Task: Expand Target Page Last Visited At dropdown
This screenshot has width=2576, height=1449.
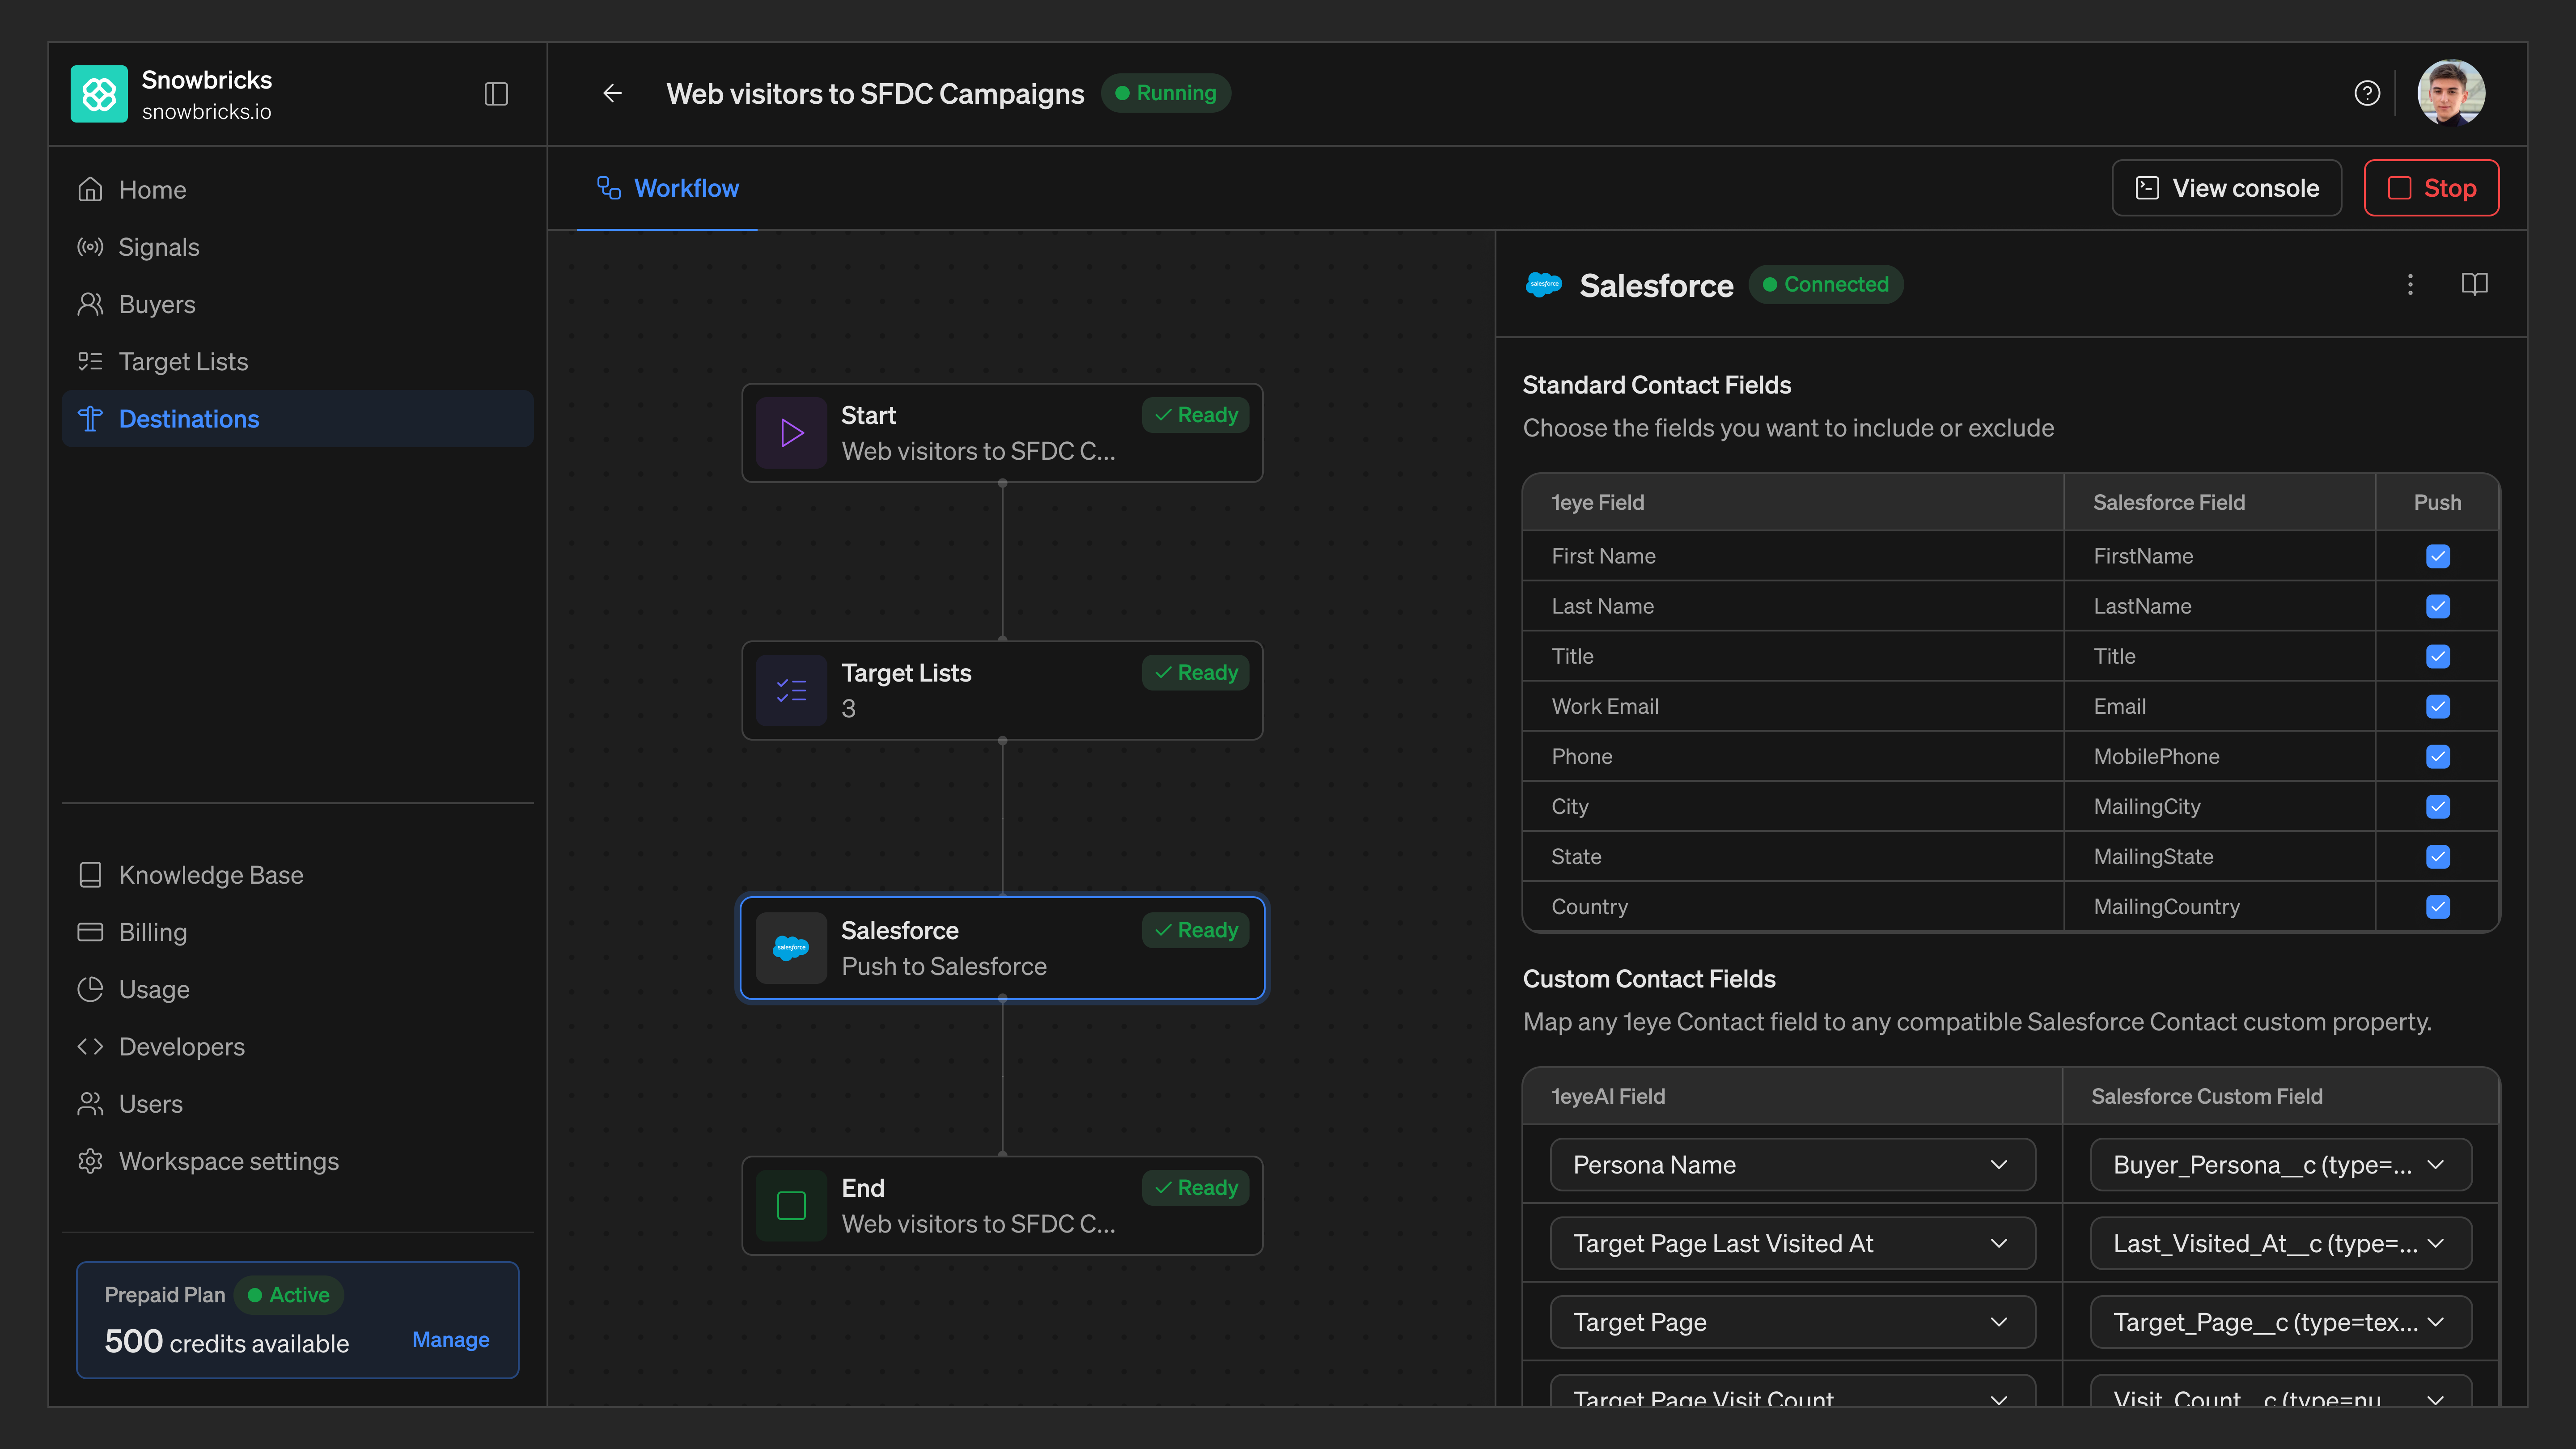Action: [x=1792, y=1243]
